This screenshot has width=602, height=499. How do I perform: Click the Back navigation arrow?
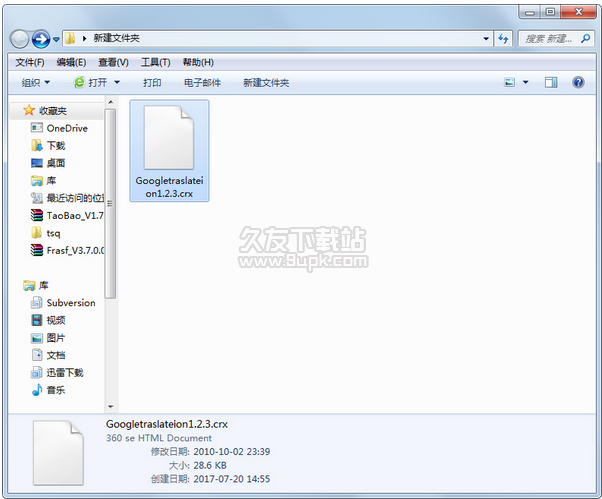click(19, 39)
